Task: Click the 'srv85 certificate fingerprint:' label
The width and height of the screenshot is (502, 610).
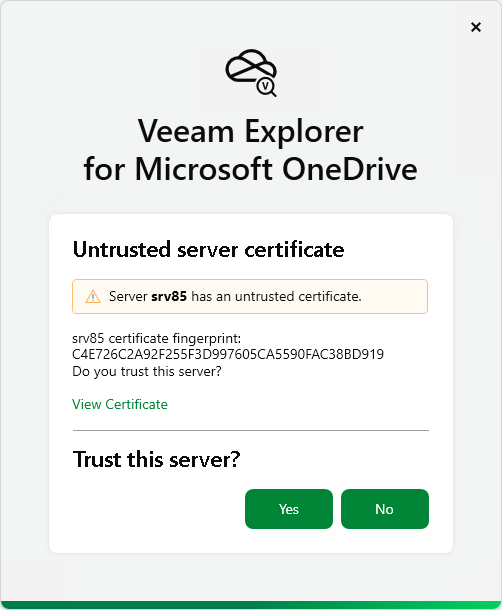Action: (156, 338)
